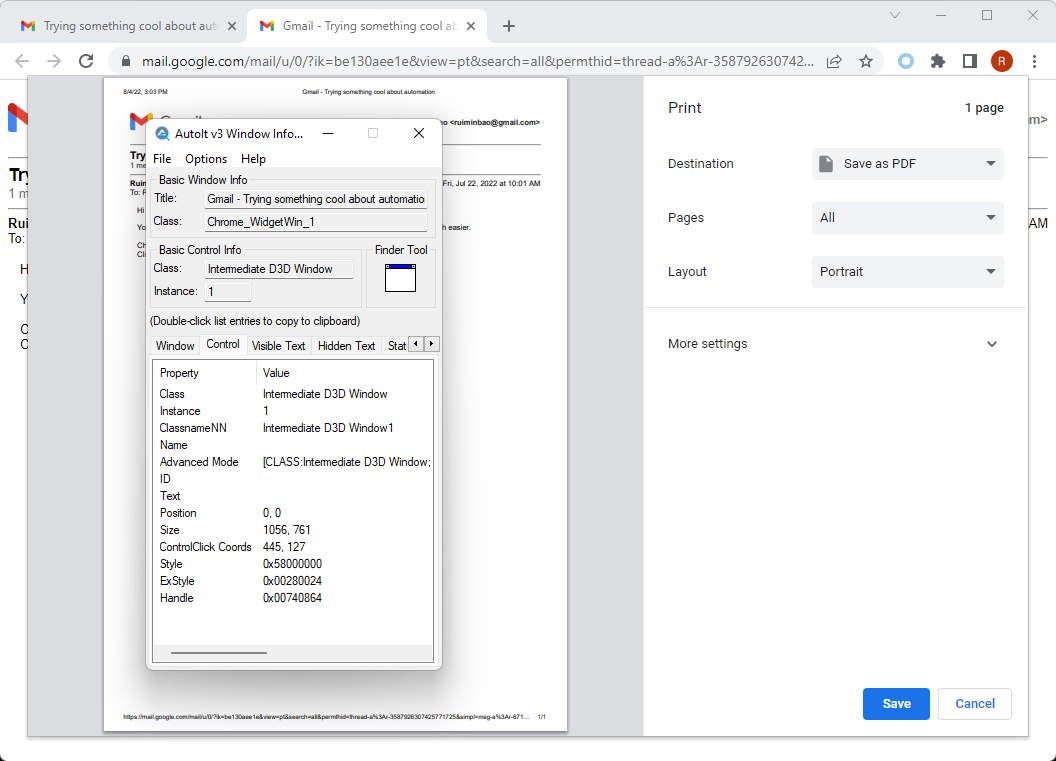Switch to the Visible Text tab
The width and height of the screenshot is (1056, 761).
point(278,345)
